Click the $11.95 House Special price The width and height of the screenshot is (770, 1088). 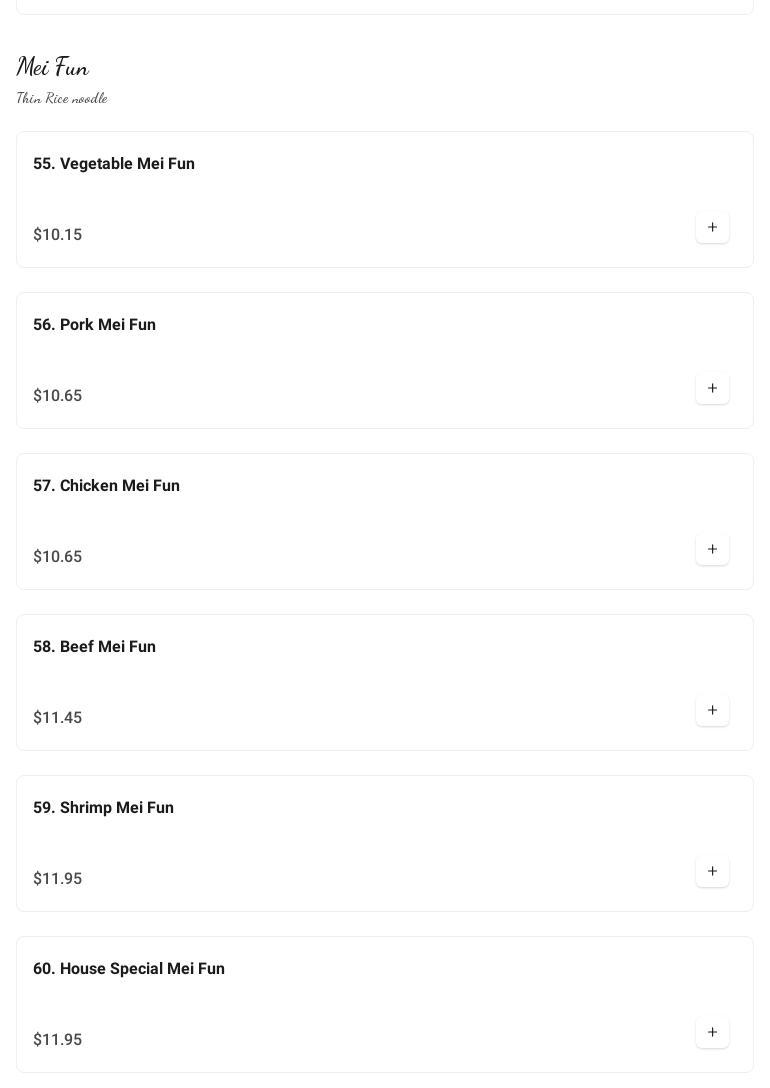pyautogui.click(x=58, y=1040)
